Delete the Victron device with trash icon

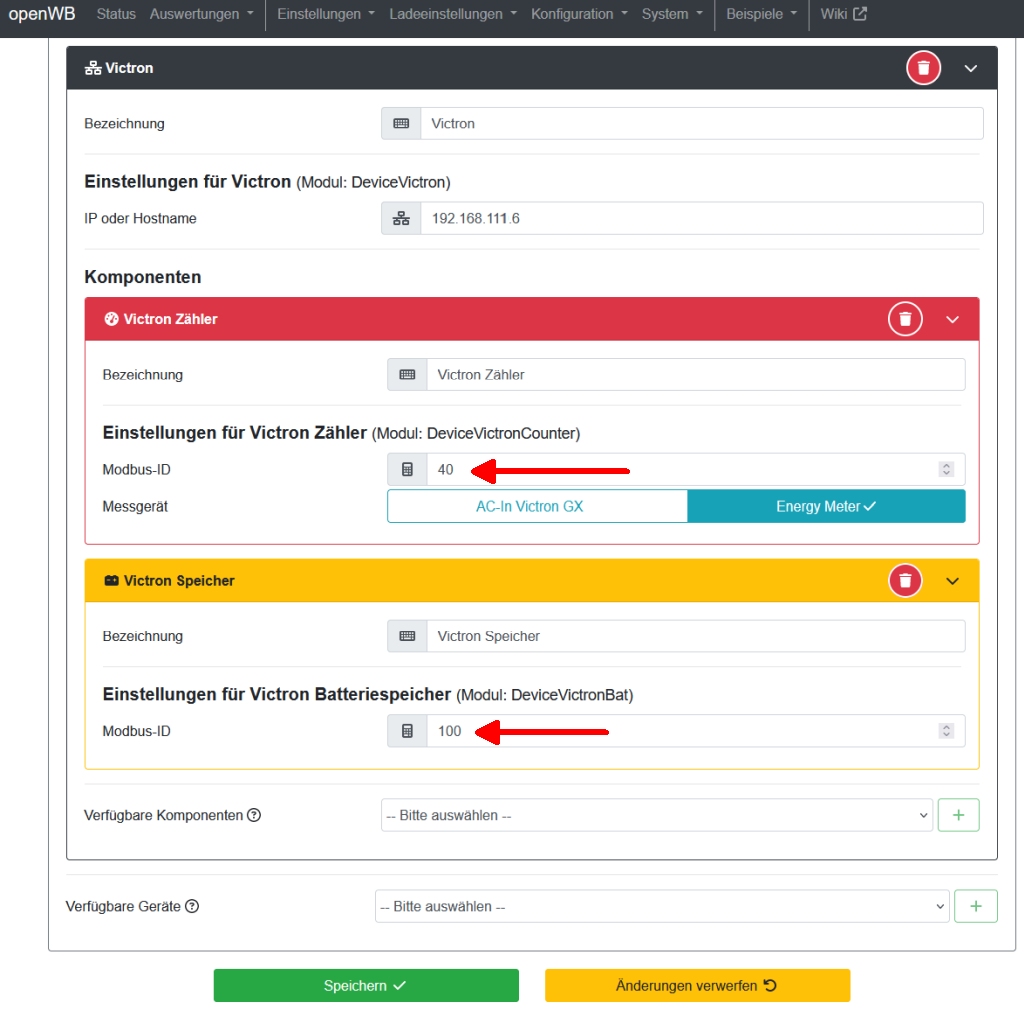[923, 68]
